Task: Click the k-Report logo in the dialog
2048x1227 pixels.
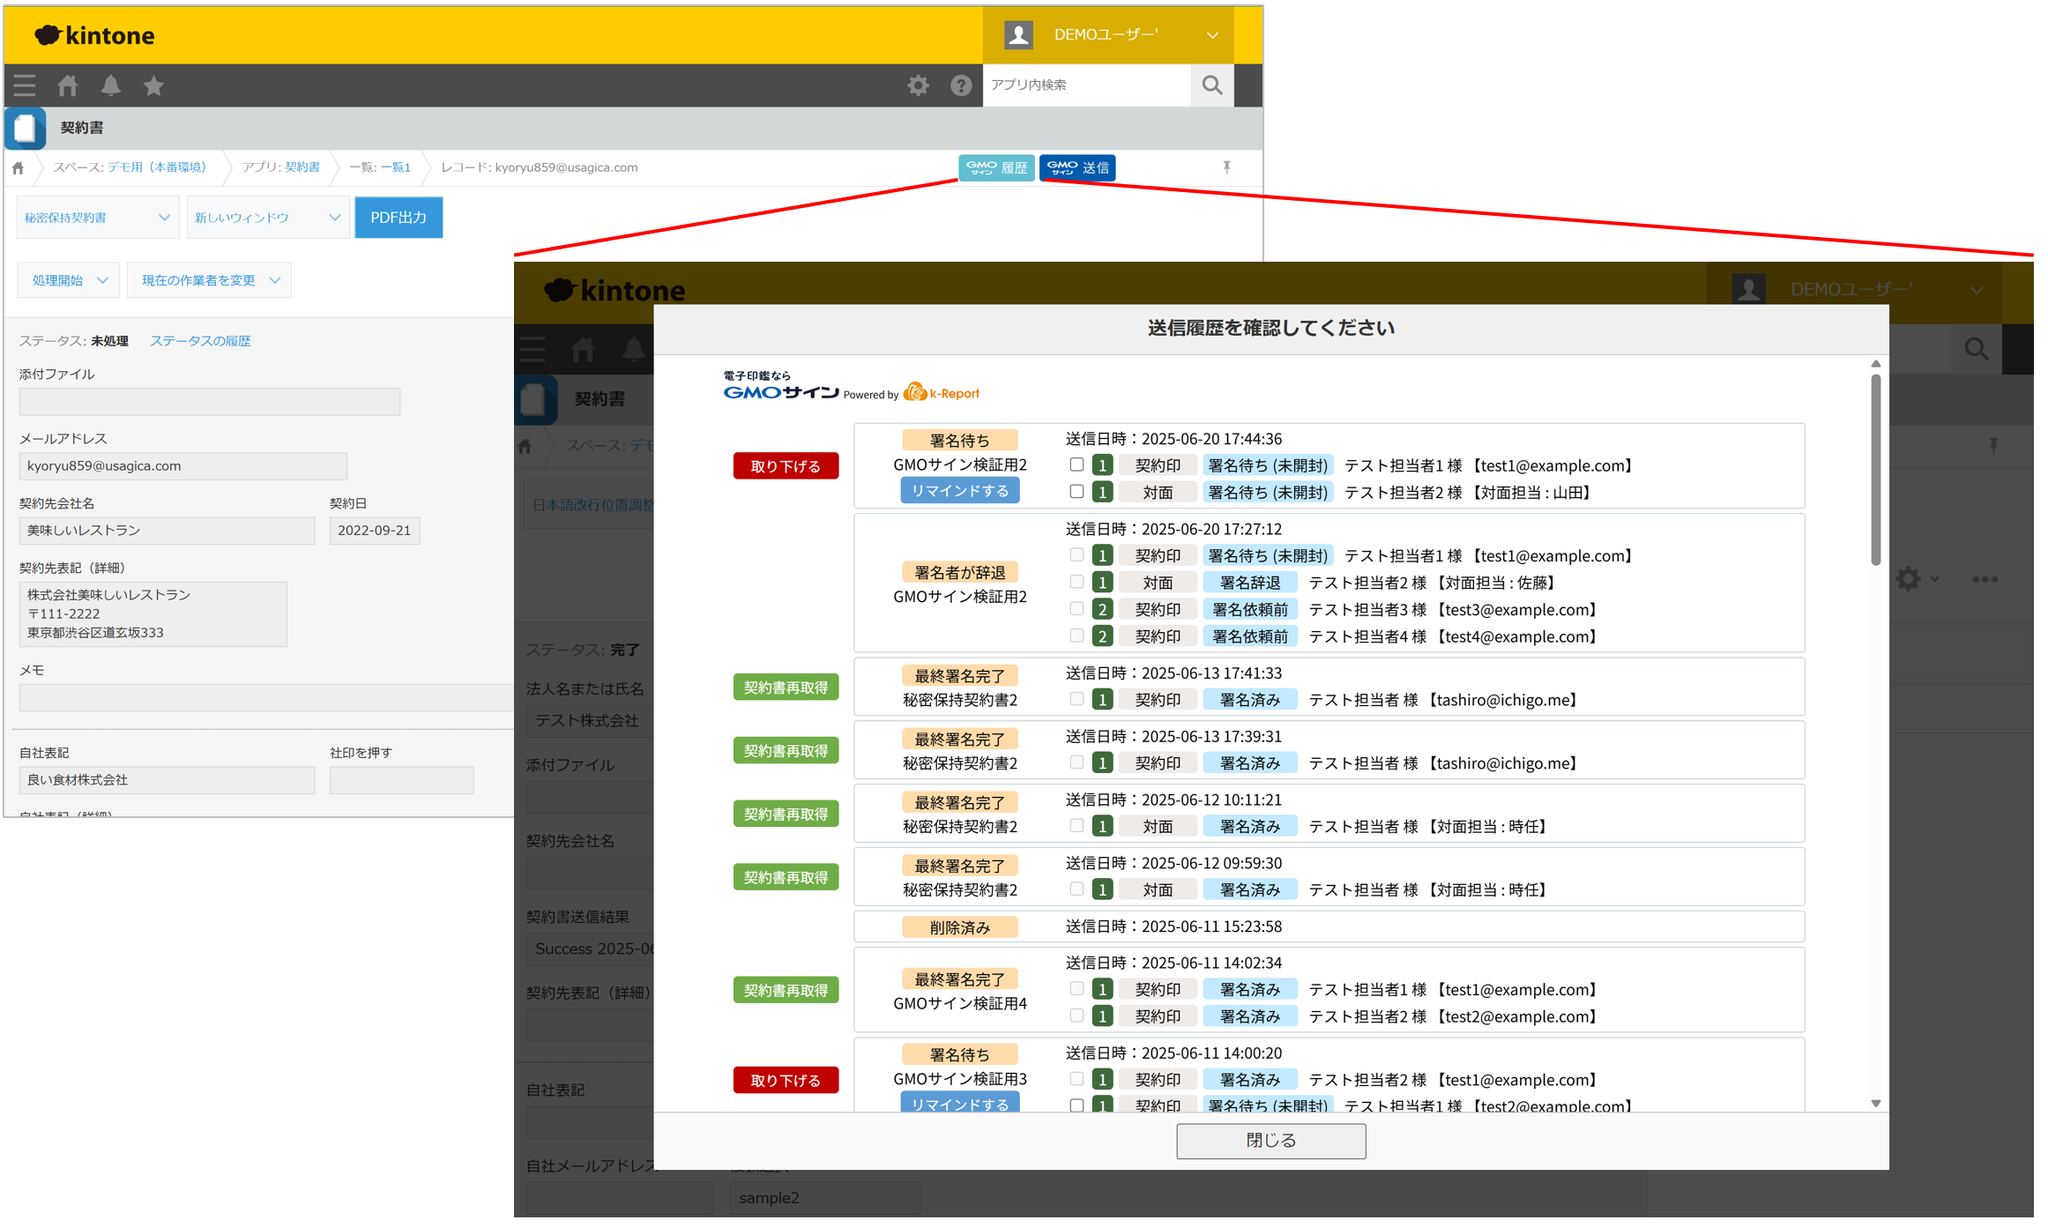Action: point(942,392)
